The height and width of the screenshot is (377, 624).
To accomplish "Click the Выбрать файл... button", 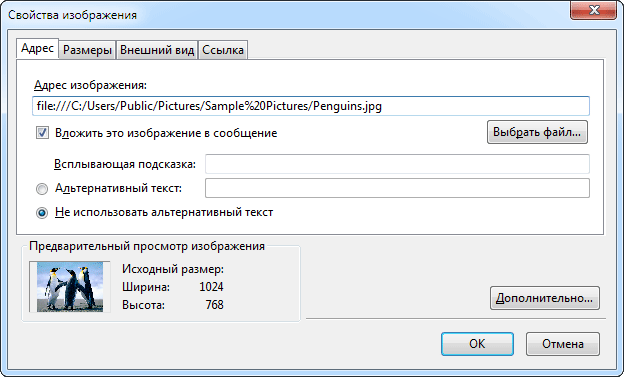I will (537, 132).
